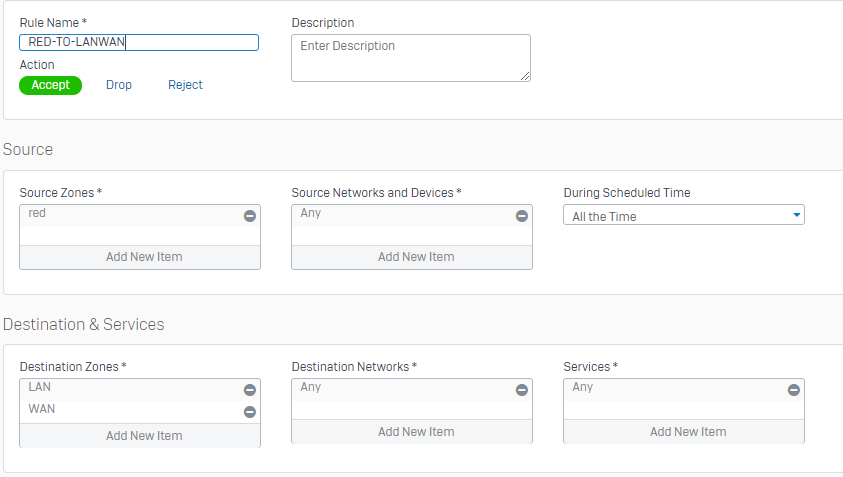843x477 pixels.
Task: Remove the WAN destination zone
Action: pos(250,411)
